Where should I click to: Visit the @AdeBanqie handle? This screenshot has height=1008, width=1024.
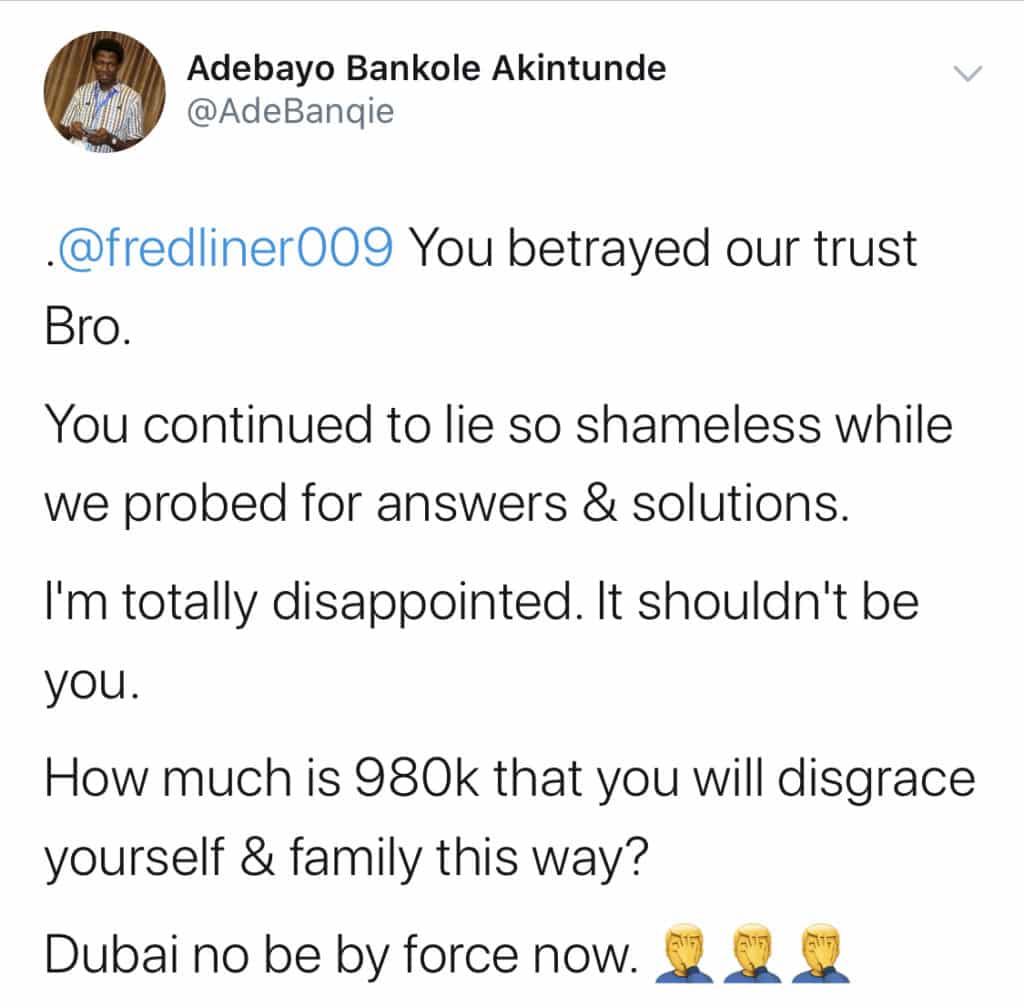pos(290,112)
